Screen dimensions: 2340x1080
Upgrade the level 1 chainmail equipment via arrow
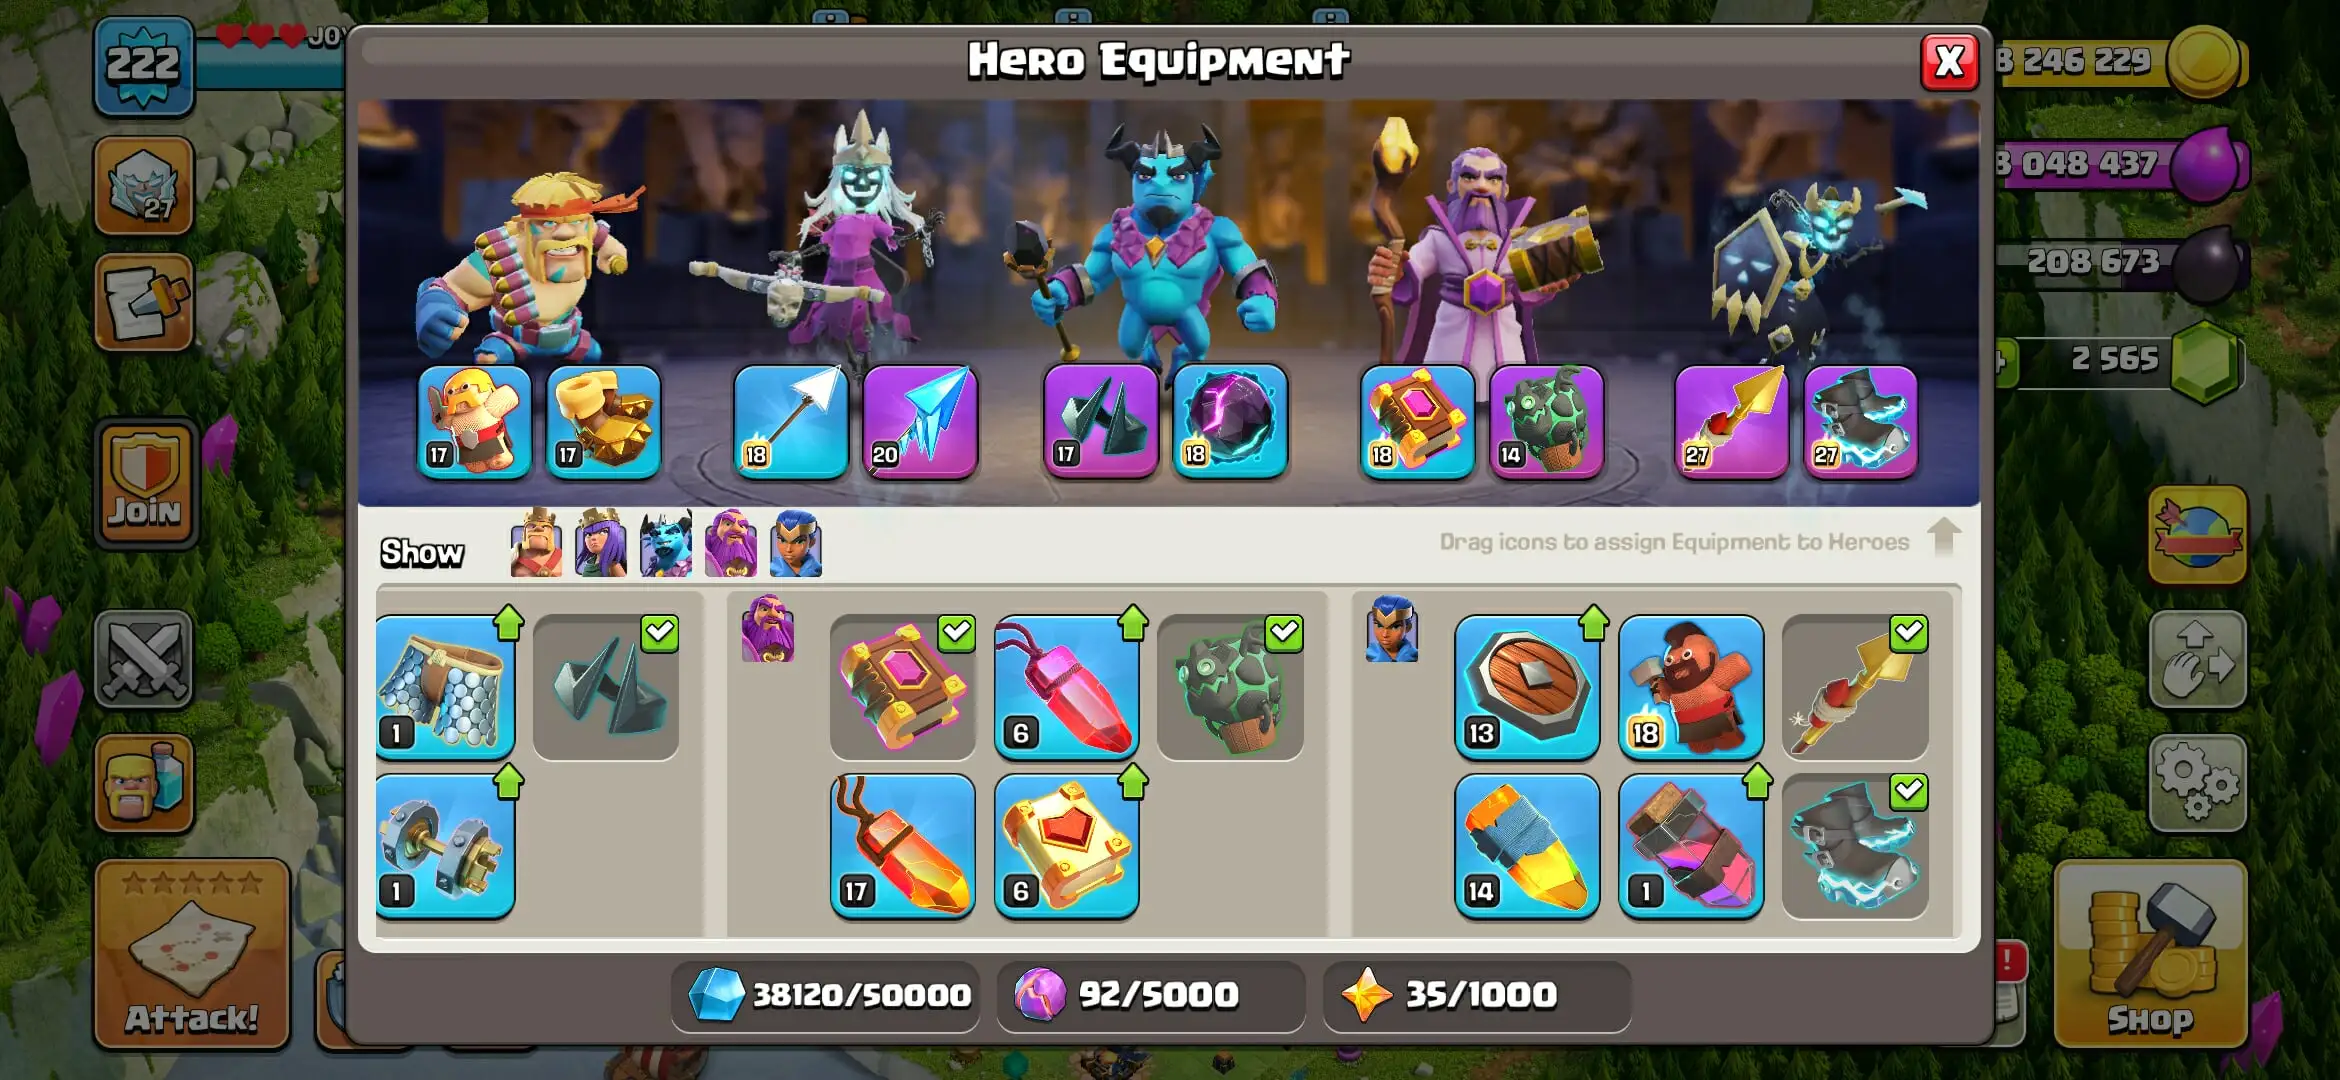pos(509,623)
